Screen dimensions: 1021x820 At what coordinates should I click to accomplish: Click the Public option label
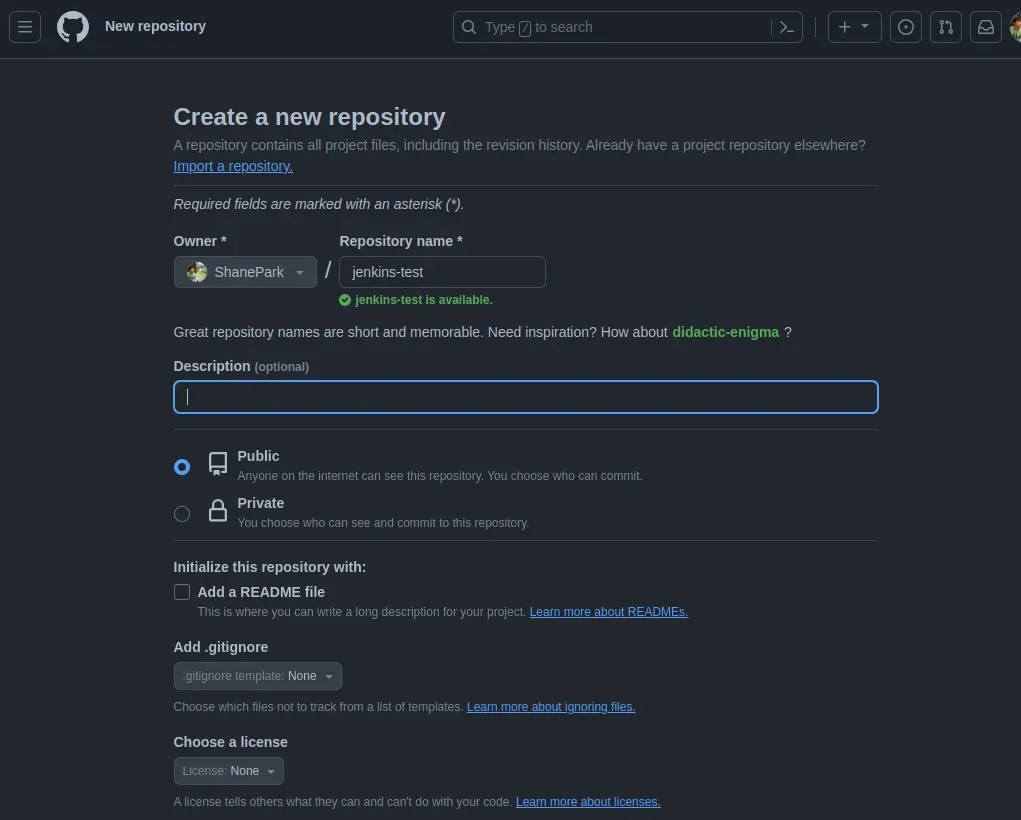259,456
